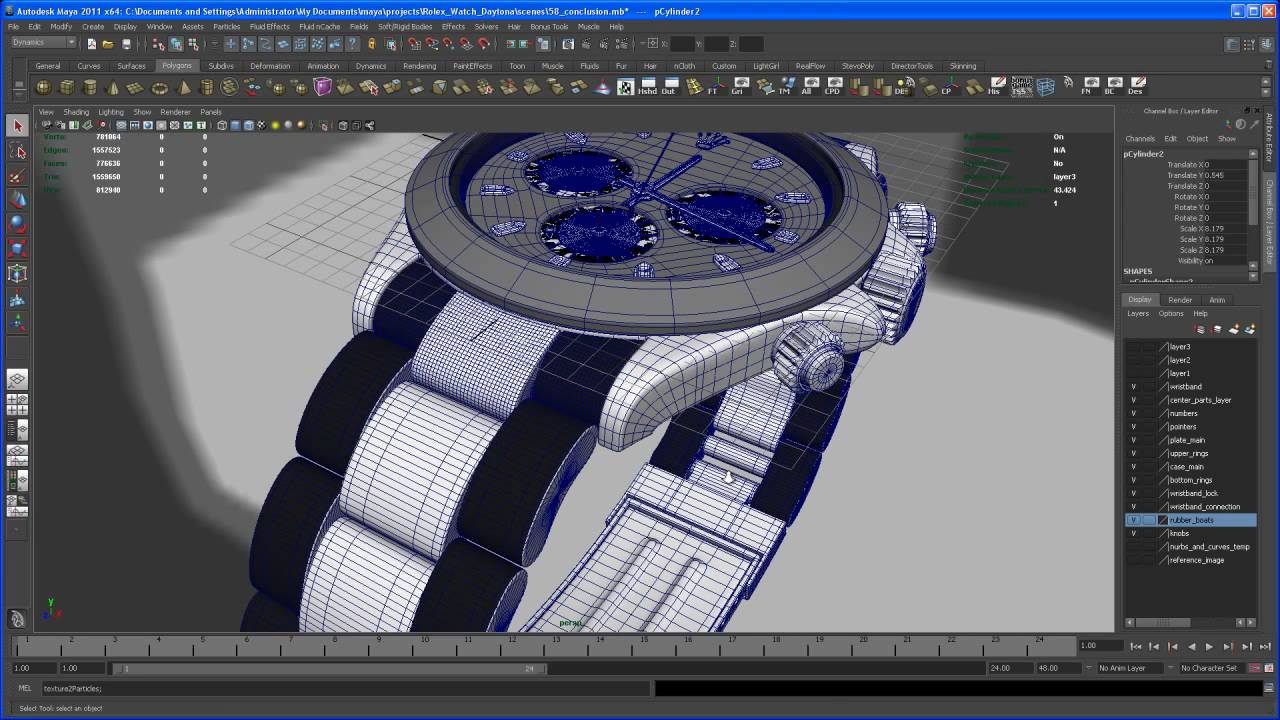
Task: Click the play forward button
Action: tap(1209, 646)
